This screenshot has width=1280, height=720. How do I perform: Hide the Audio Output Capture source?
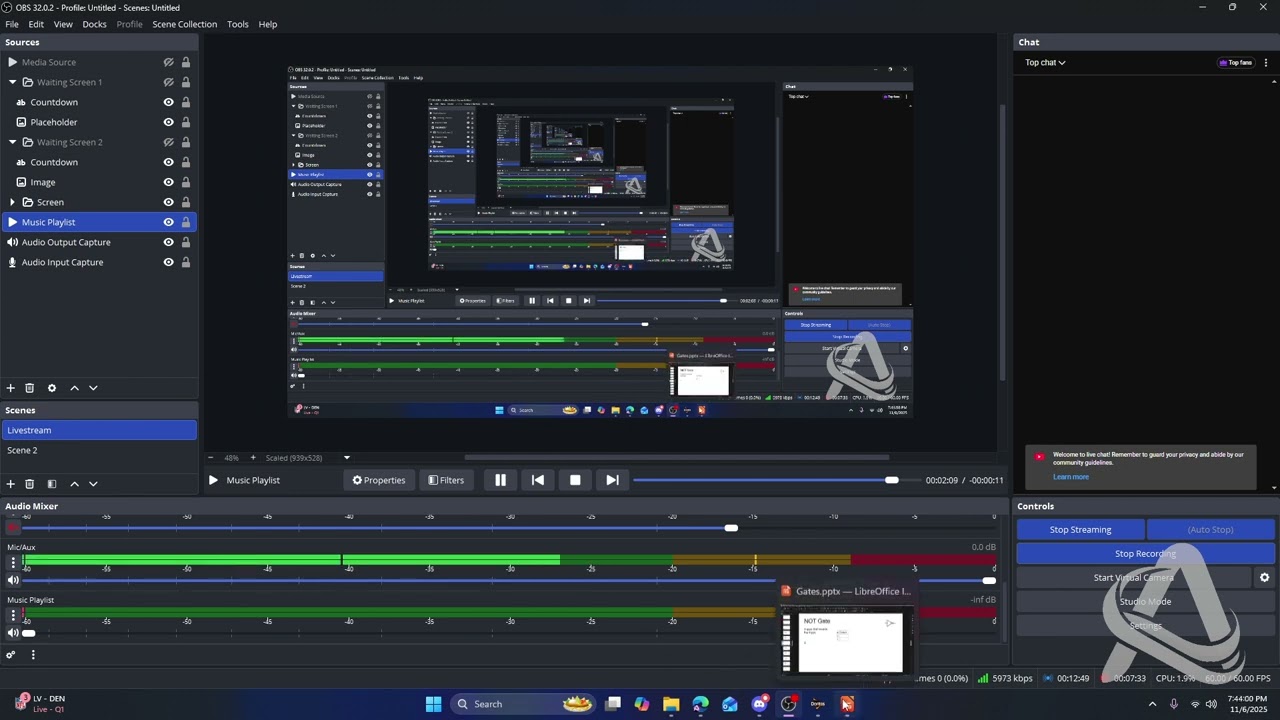(168, 242)
